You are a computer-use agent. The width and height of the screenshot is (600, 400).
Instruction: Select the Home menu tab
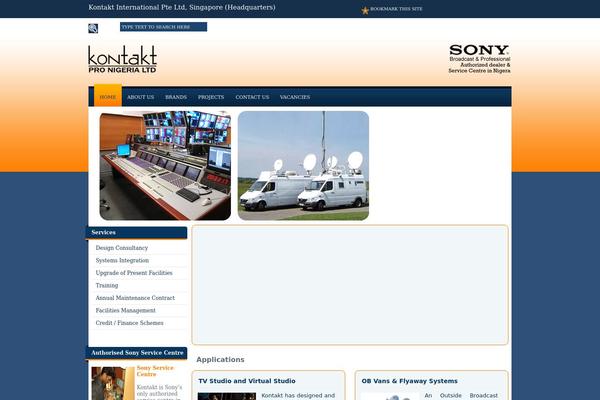[x=108, y=97]
